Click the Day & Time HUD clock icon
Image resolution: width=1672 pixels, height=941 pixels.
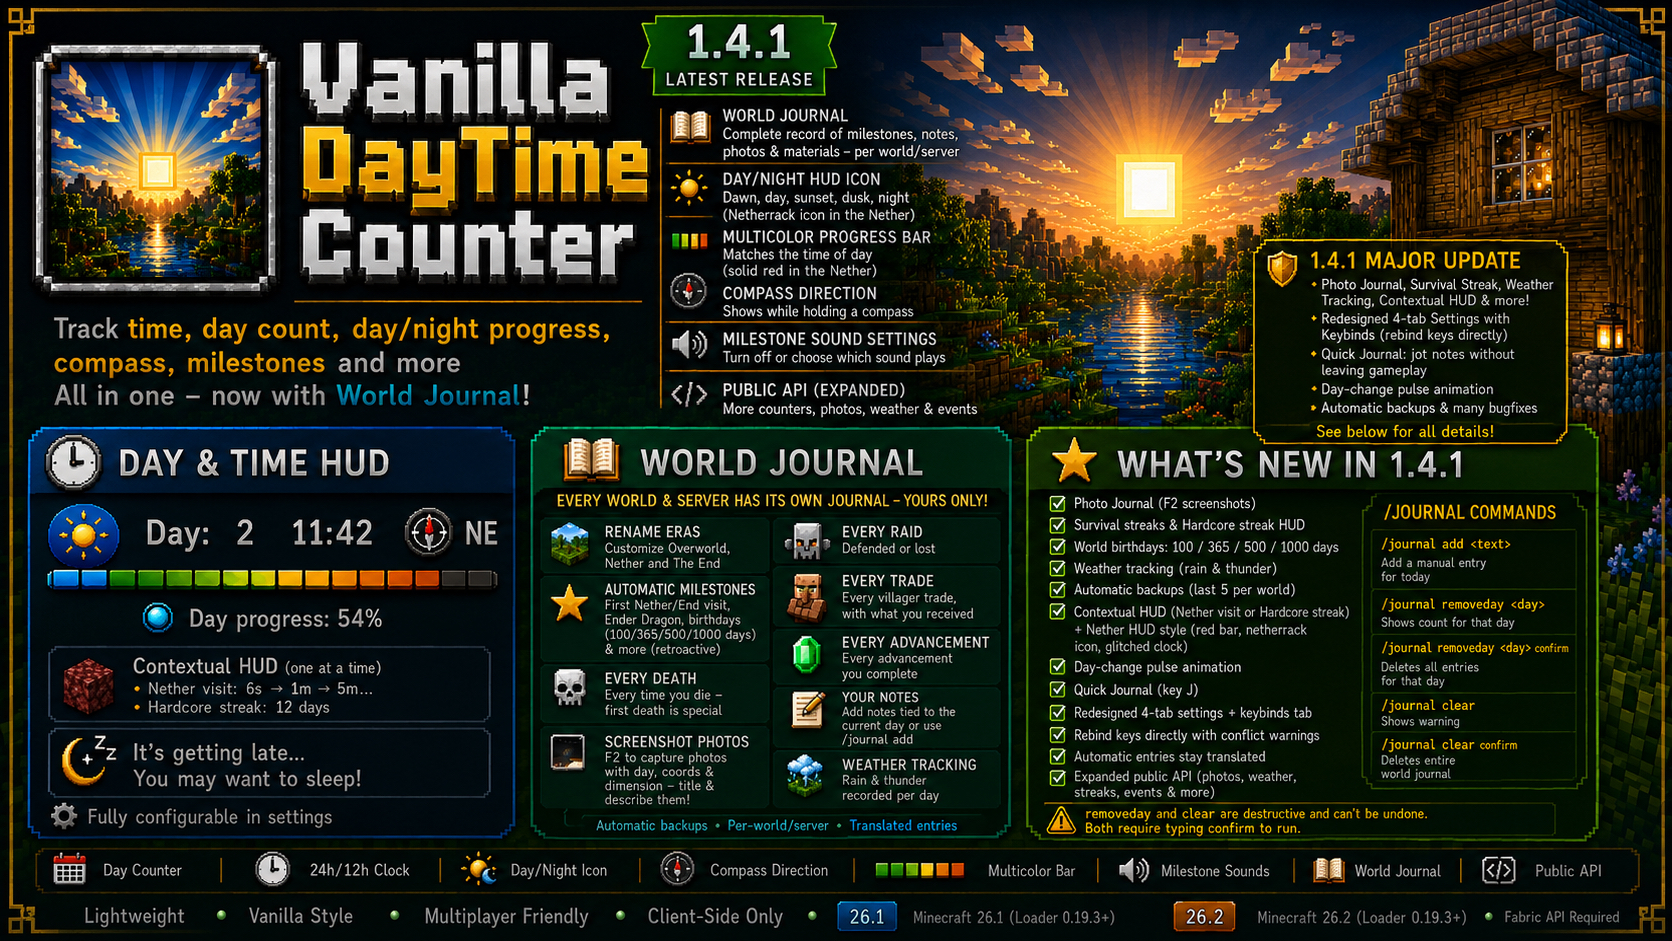(74, 462)
